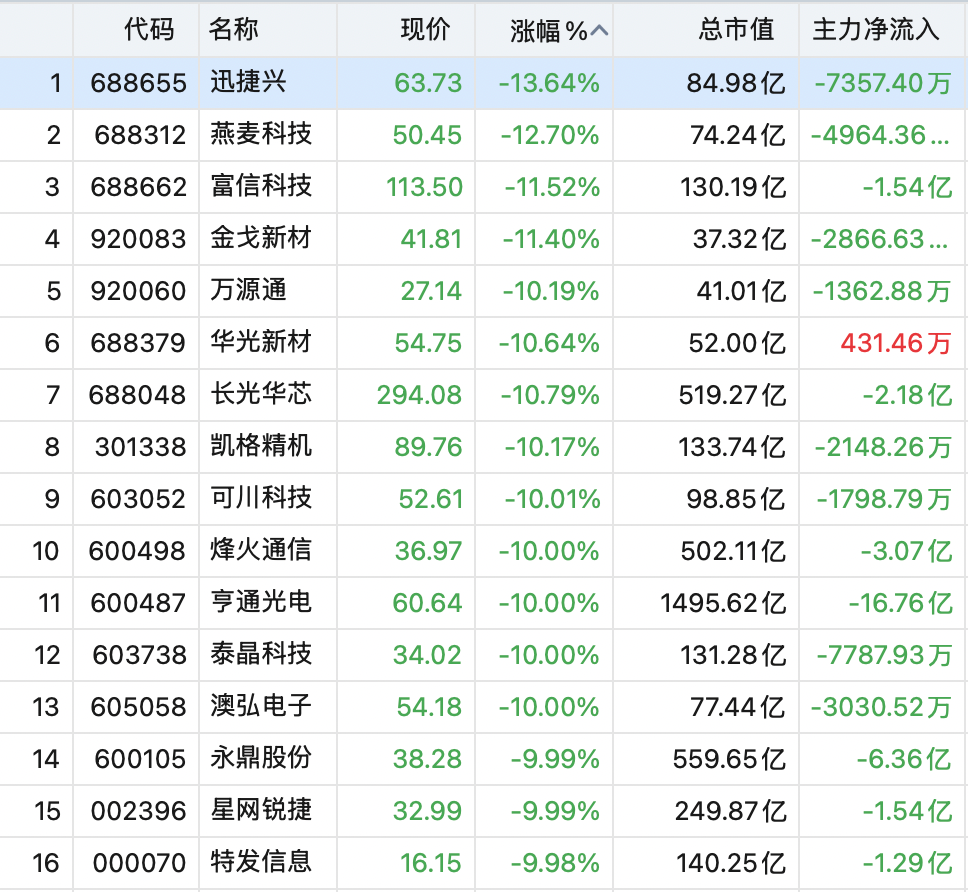
Task: Click stock code 688662
Action: tap(138, 187)
